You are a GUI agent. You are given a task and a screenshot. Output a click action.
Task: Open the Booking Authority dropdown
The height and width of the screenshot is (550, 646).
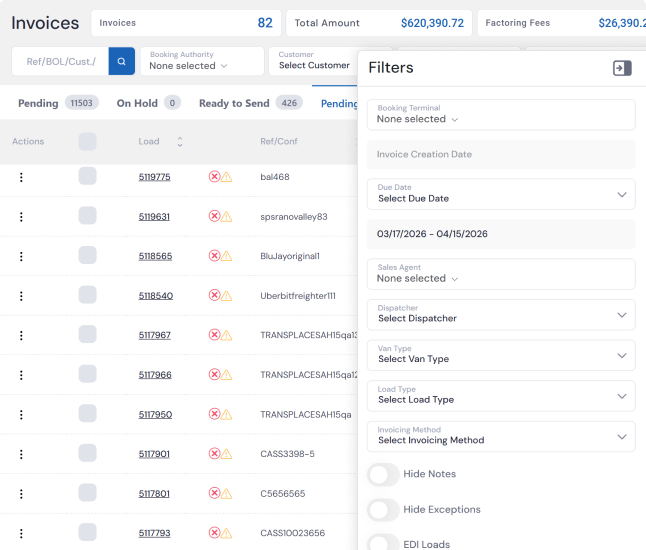[202, 61]
